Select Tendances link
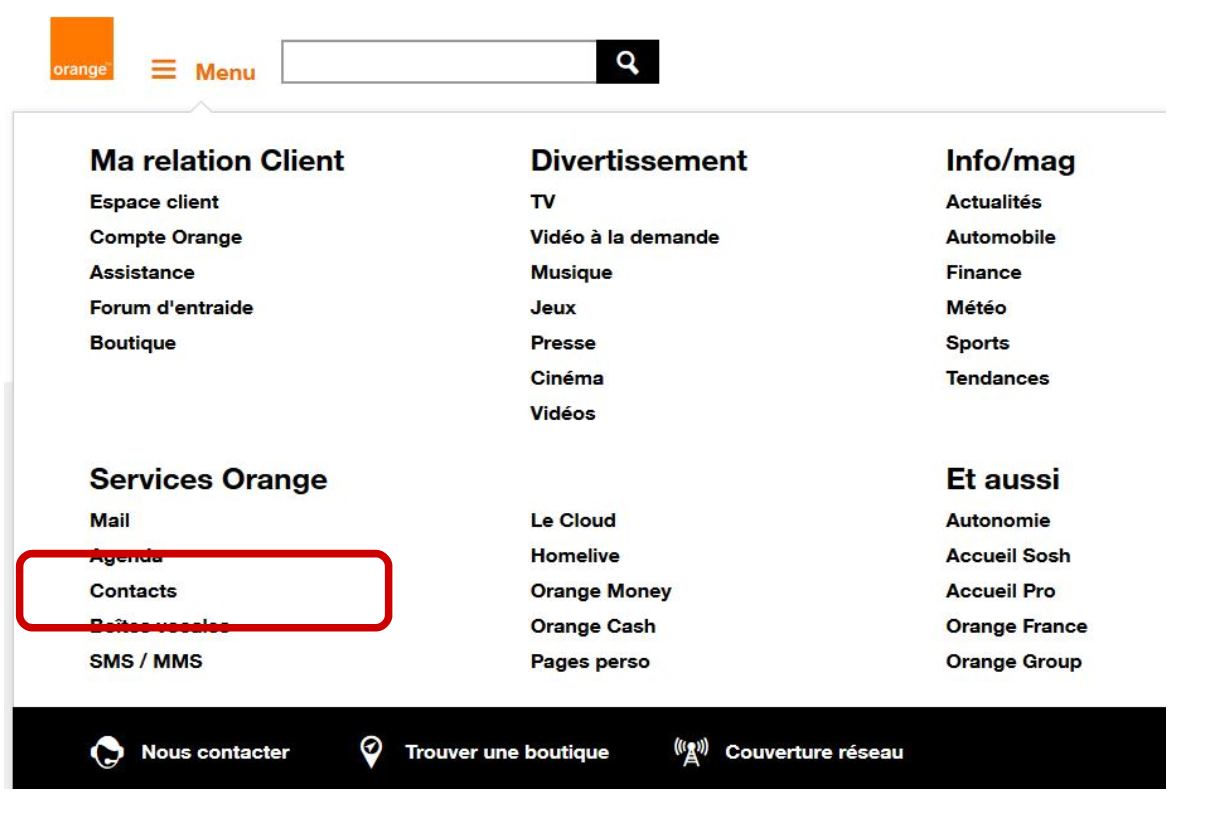This screenshot has width=1208, height=818. pos(998,378)
